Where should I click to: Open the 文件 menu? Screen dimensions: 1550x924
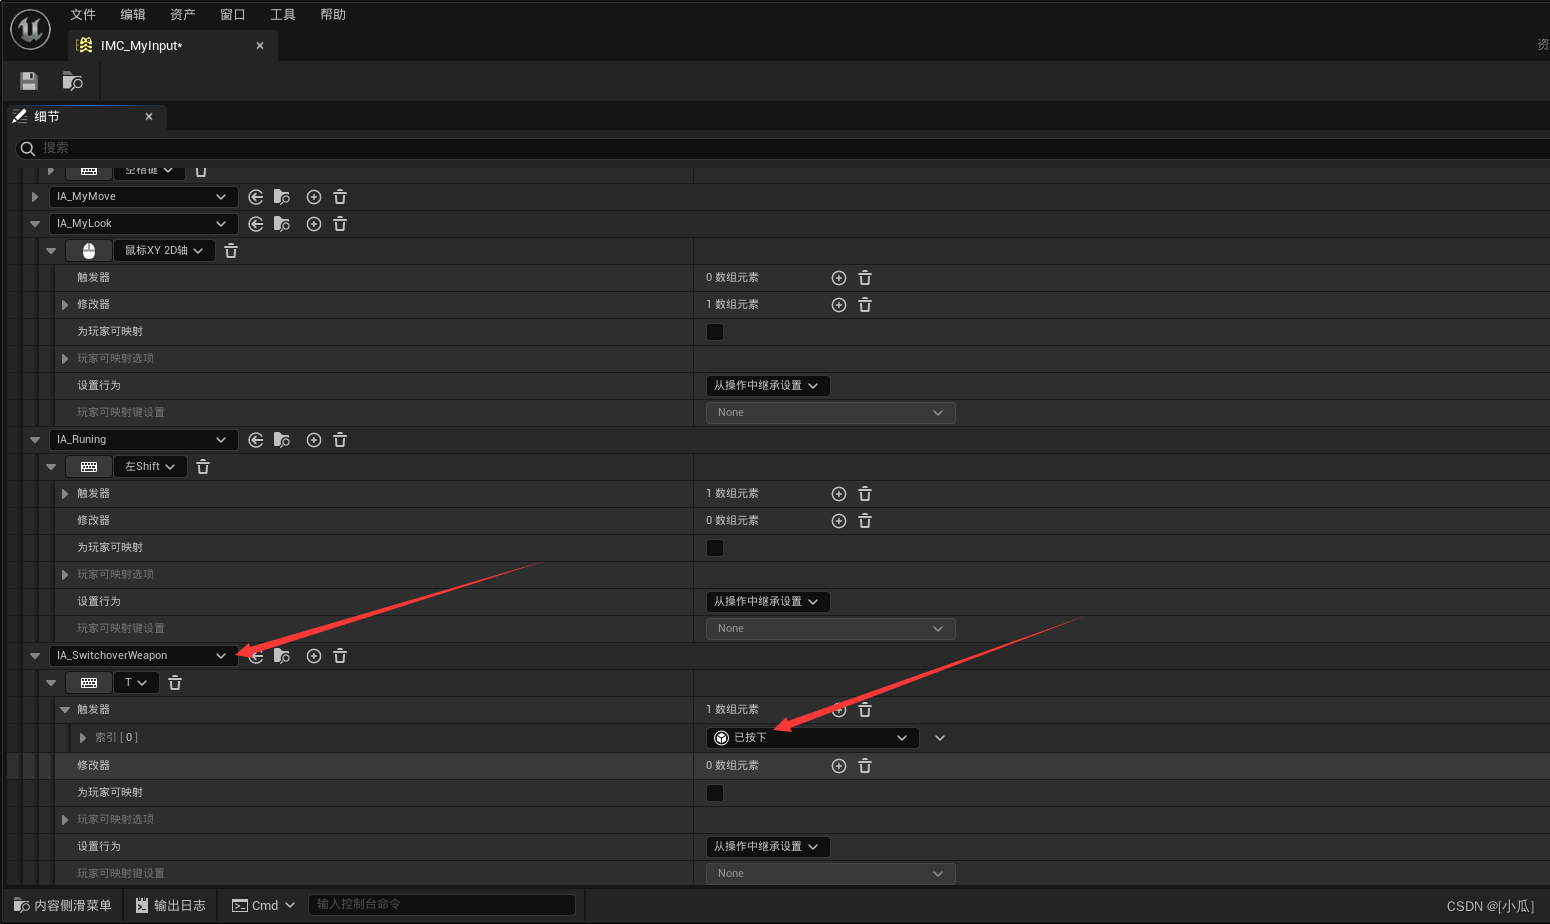[83, 15]
